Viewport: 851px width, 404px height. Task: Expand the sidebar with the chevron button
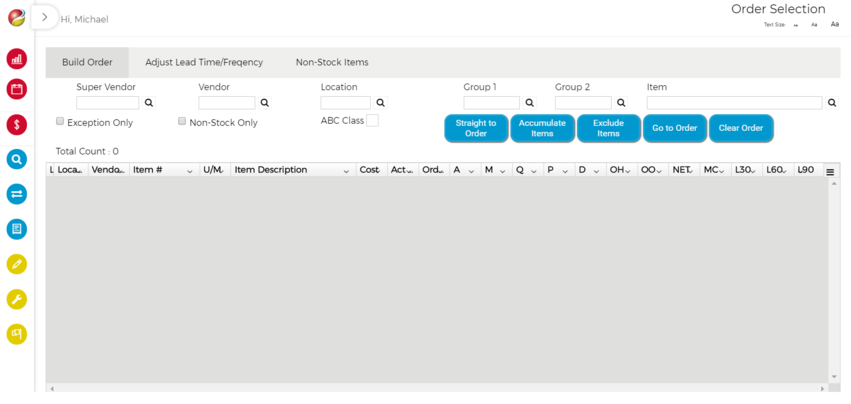pos(45,17)
